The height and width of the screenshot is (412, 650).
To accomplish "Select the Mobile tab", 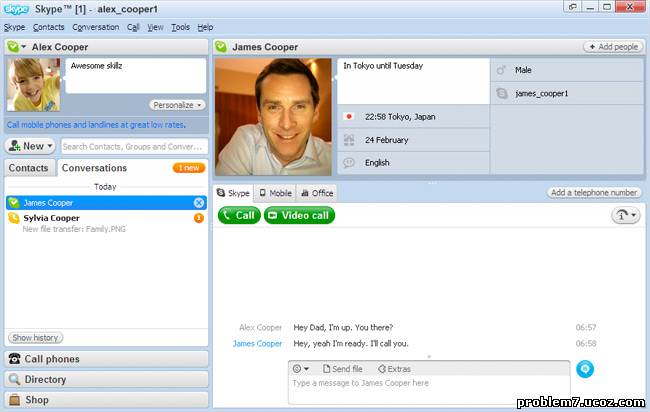I will click(275, 193).
